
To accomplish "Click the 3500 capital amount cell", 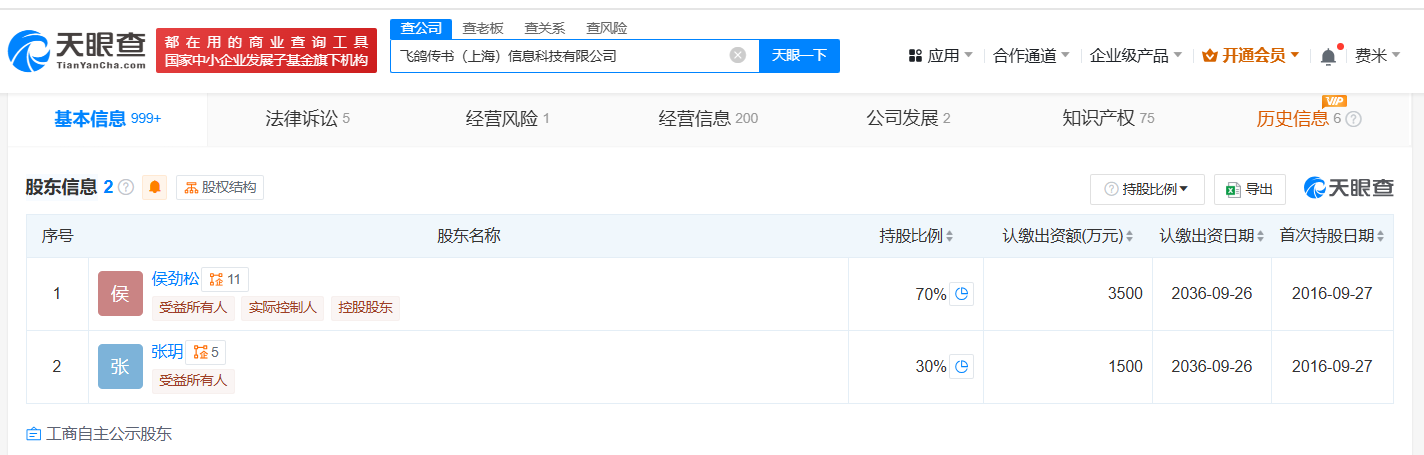I will click(x=1068, y=294).
